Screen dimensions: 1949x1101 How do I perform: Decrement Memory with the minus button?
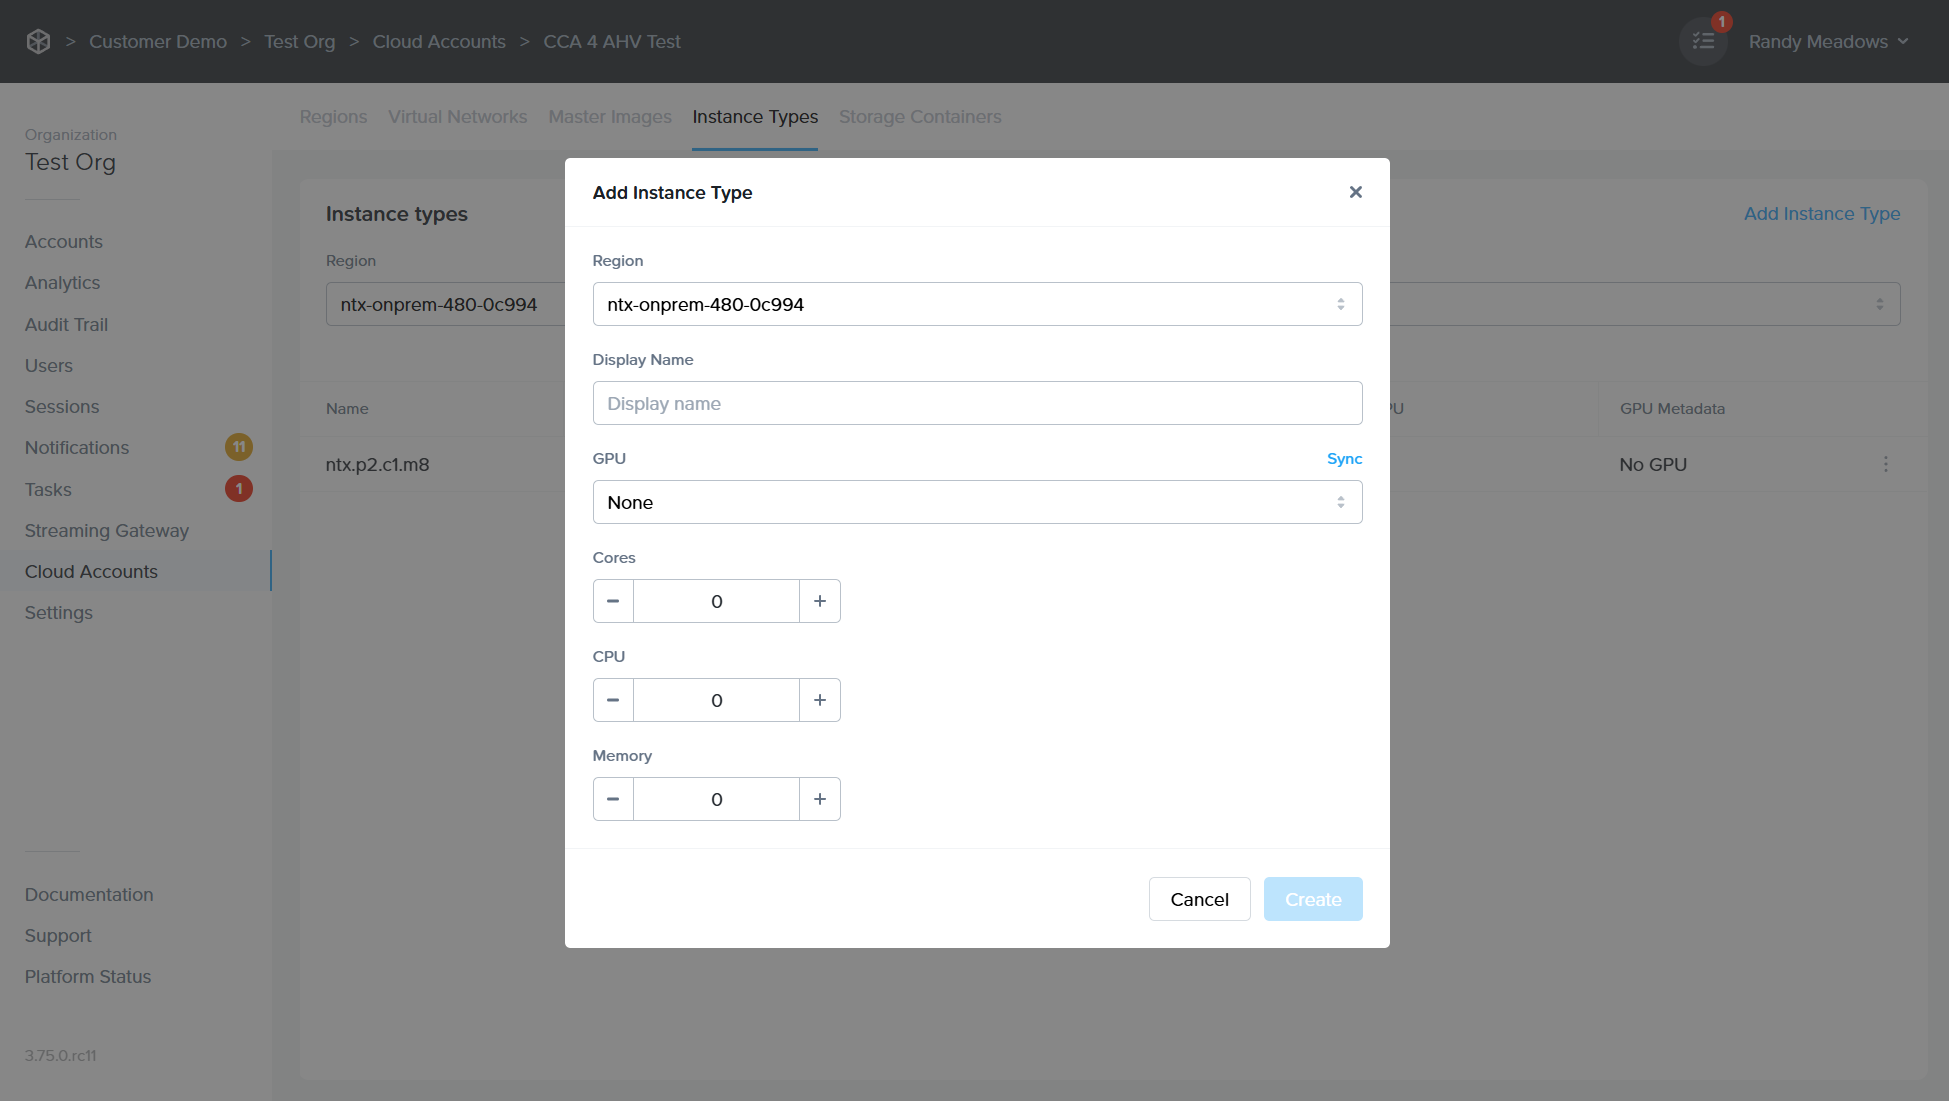(613, 798)
